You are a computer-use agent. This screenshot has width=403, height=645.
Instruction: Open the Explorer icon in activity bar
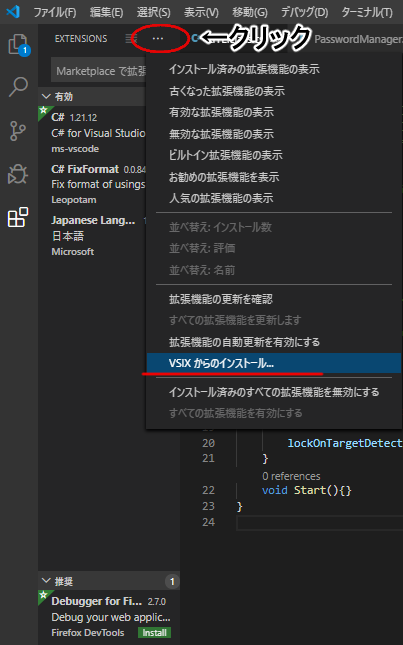[19, 44]
